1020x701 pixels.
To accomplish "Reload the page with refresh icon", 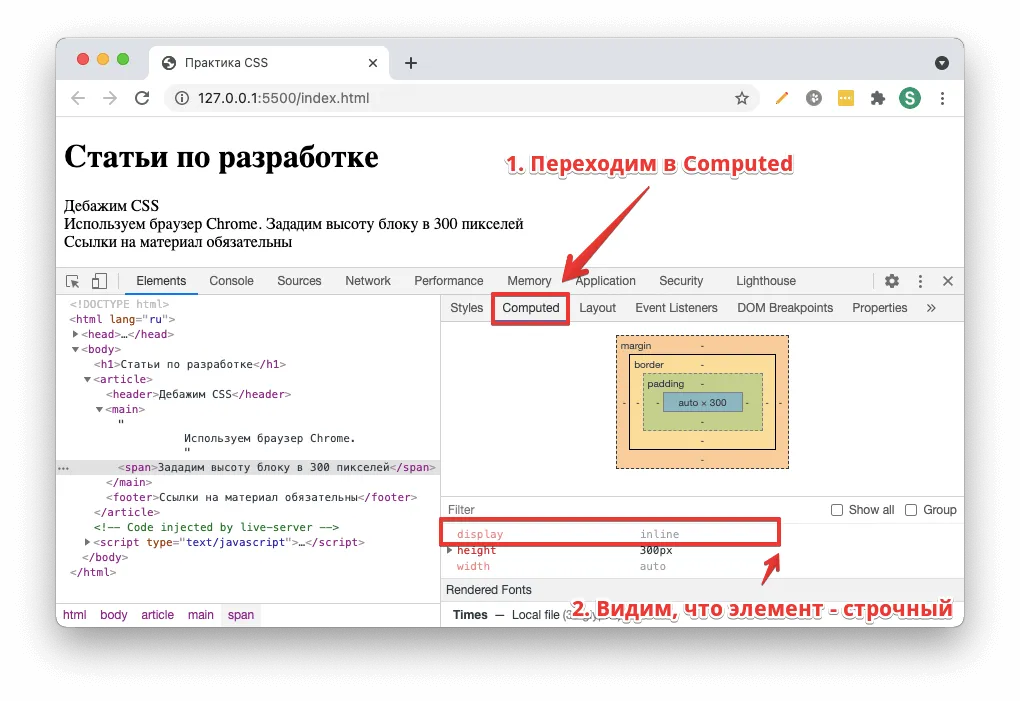I will 142,98.
